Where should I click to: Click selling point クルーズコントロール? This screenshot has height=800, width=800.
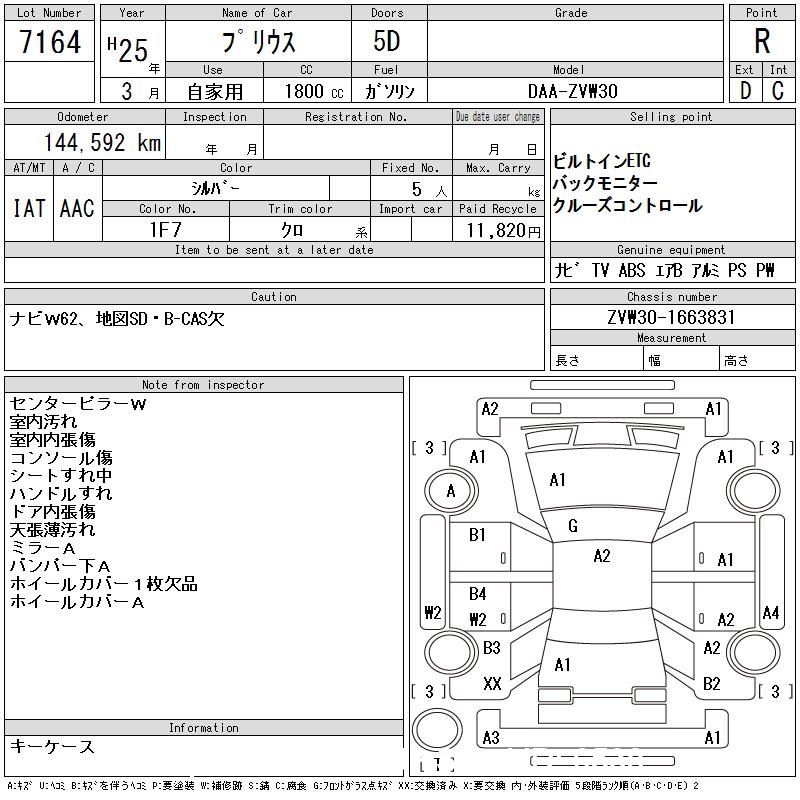click(628, 205)
